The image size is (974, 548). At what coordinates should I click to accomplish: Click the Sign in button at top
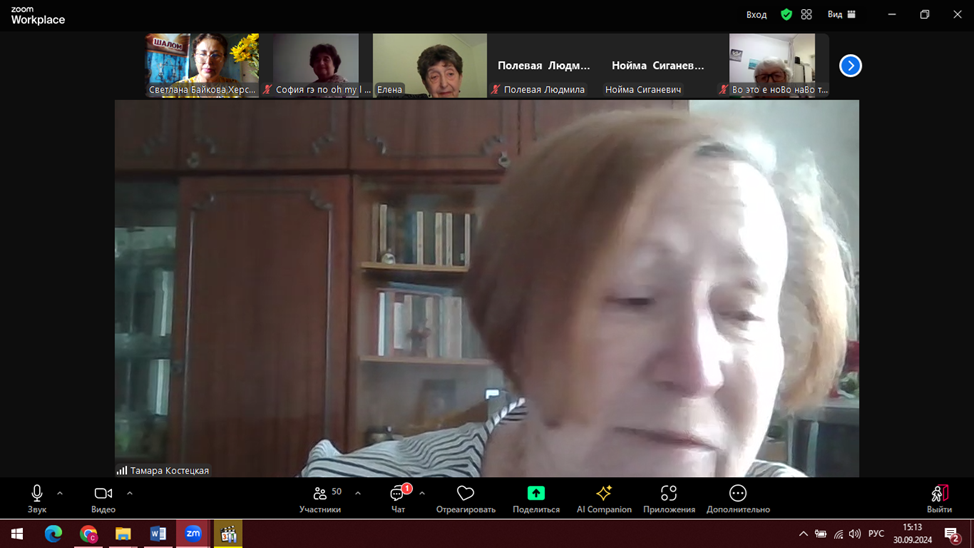click(x=756, y=15)
